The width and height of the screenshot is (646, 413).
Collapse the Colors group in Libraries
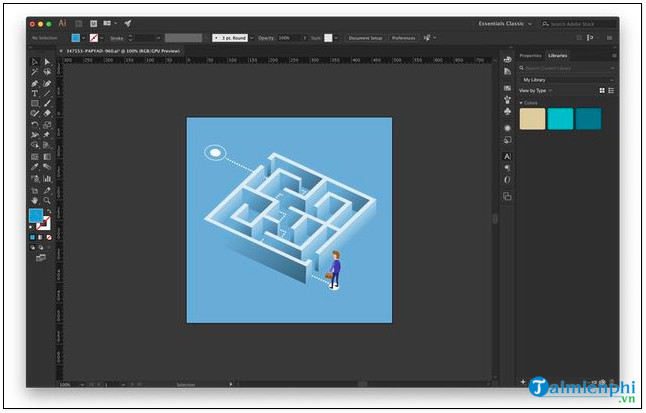pyautogui.click(x=521, y=103)
